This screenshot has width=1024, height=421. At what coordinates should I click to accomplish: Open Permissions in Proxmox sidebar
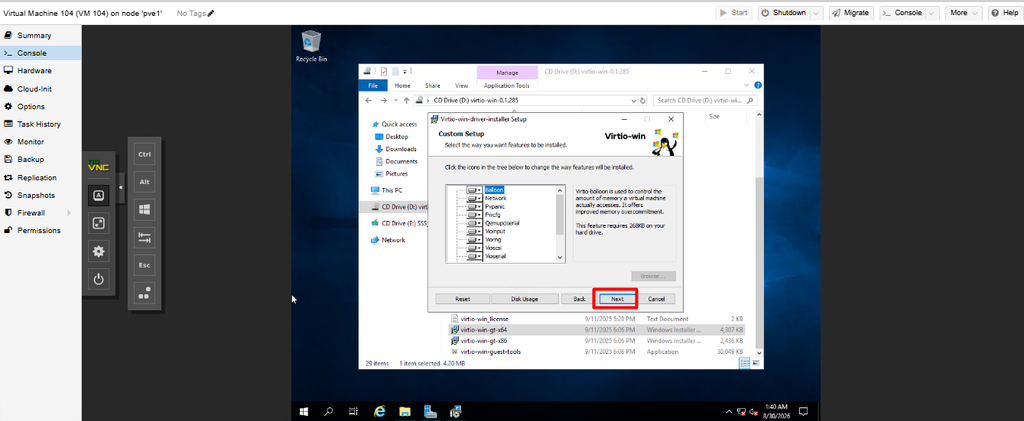(x=40, y=230)
